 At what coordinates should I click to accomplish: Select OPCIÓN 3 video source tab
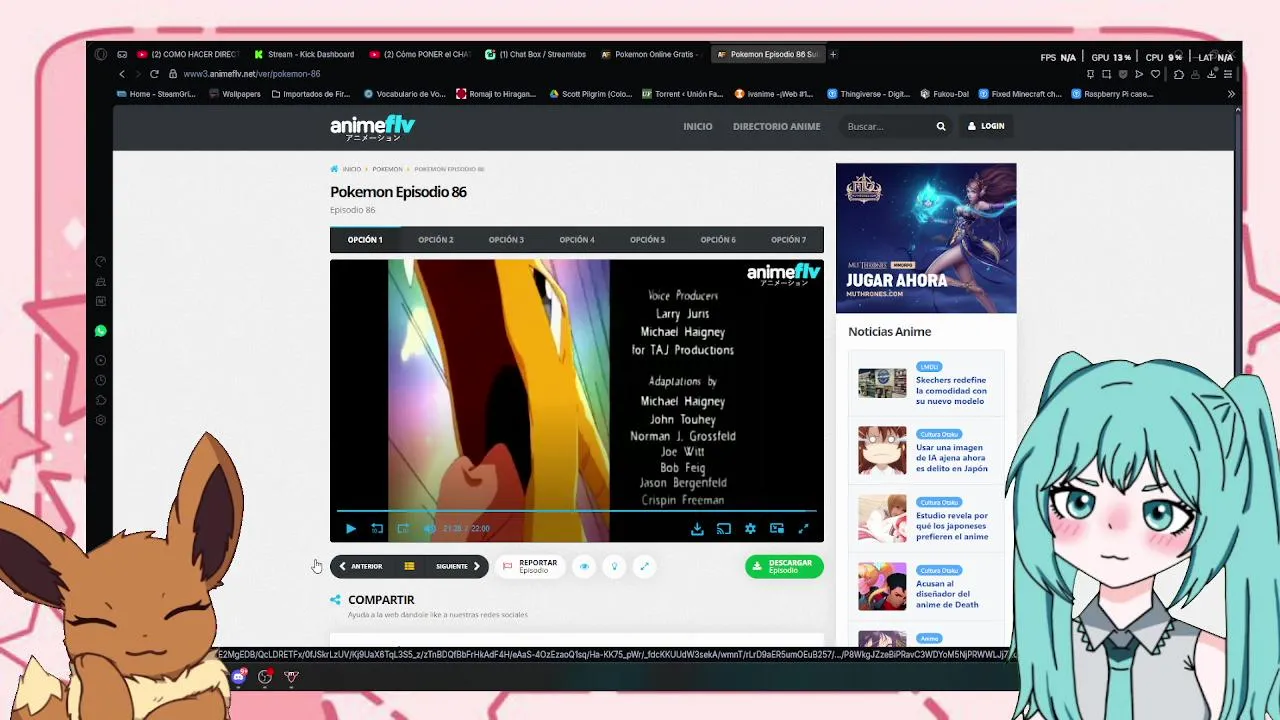pos(506,240)
